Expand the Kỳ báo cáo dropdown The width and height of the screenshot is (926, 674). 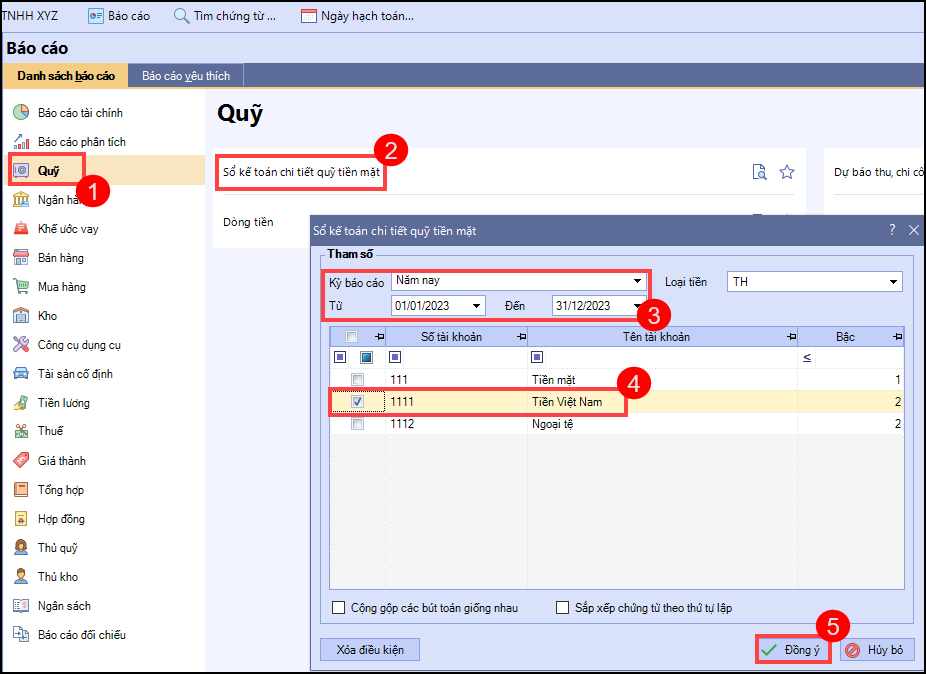(x=637, y=282)
